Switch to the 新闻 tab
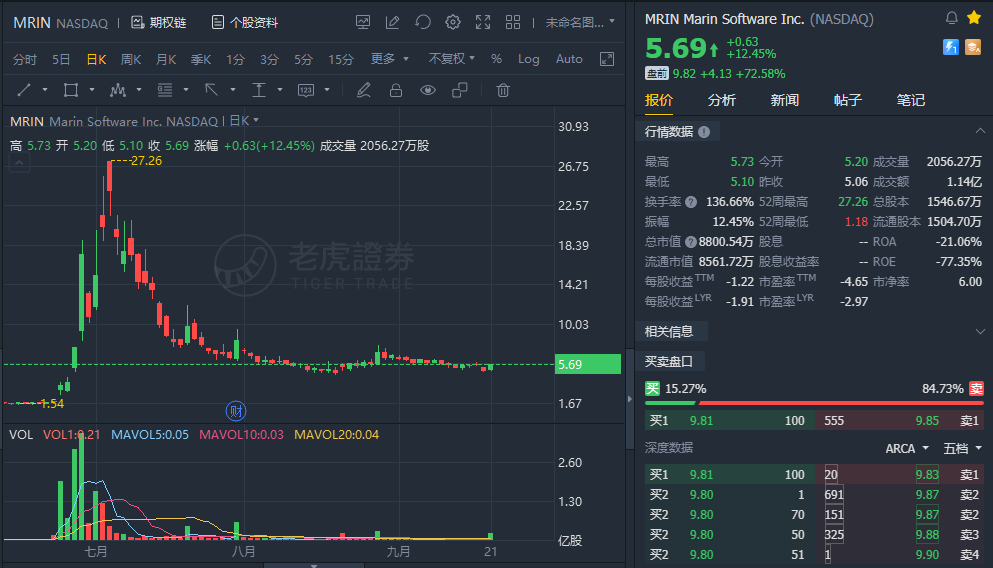 point(784,100)
